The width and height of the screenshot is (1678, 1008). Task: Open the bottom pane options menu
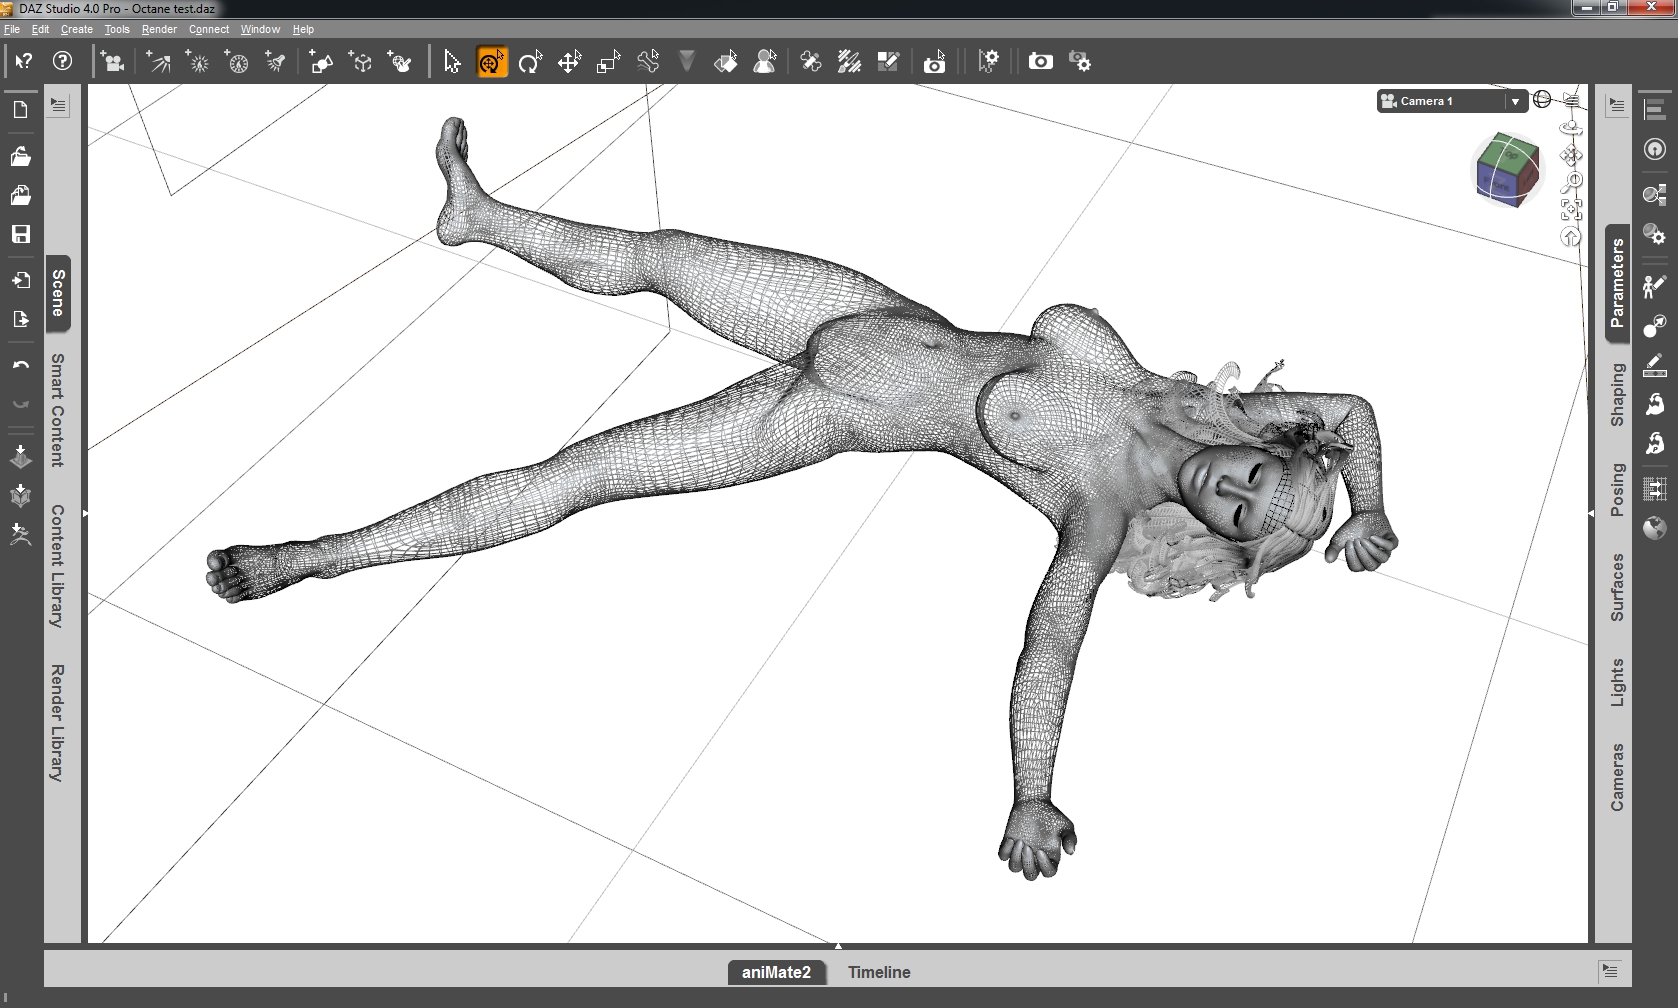coord(1609,970)
